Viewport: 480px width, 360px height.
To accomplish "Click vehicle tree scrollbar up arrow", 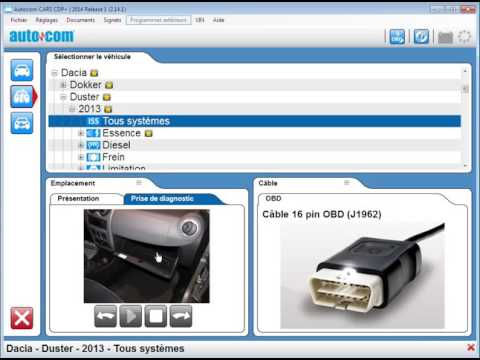I will pyautogui.click(x=465, y=71).
